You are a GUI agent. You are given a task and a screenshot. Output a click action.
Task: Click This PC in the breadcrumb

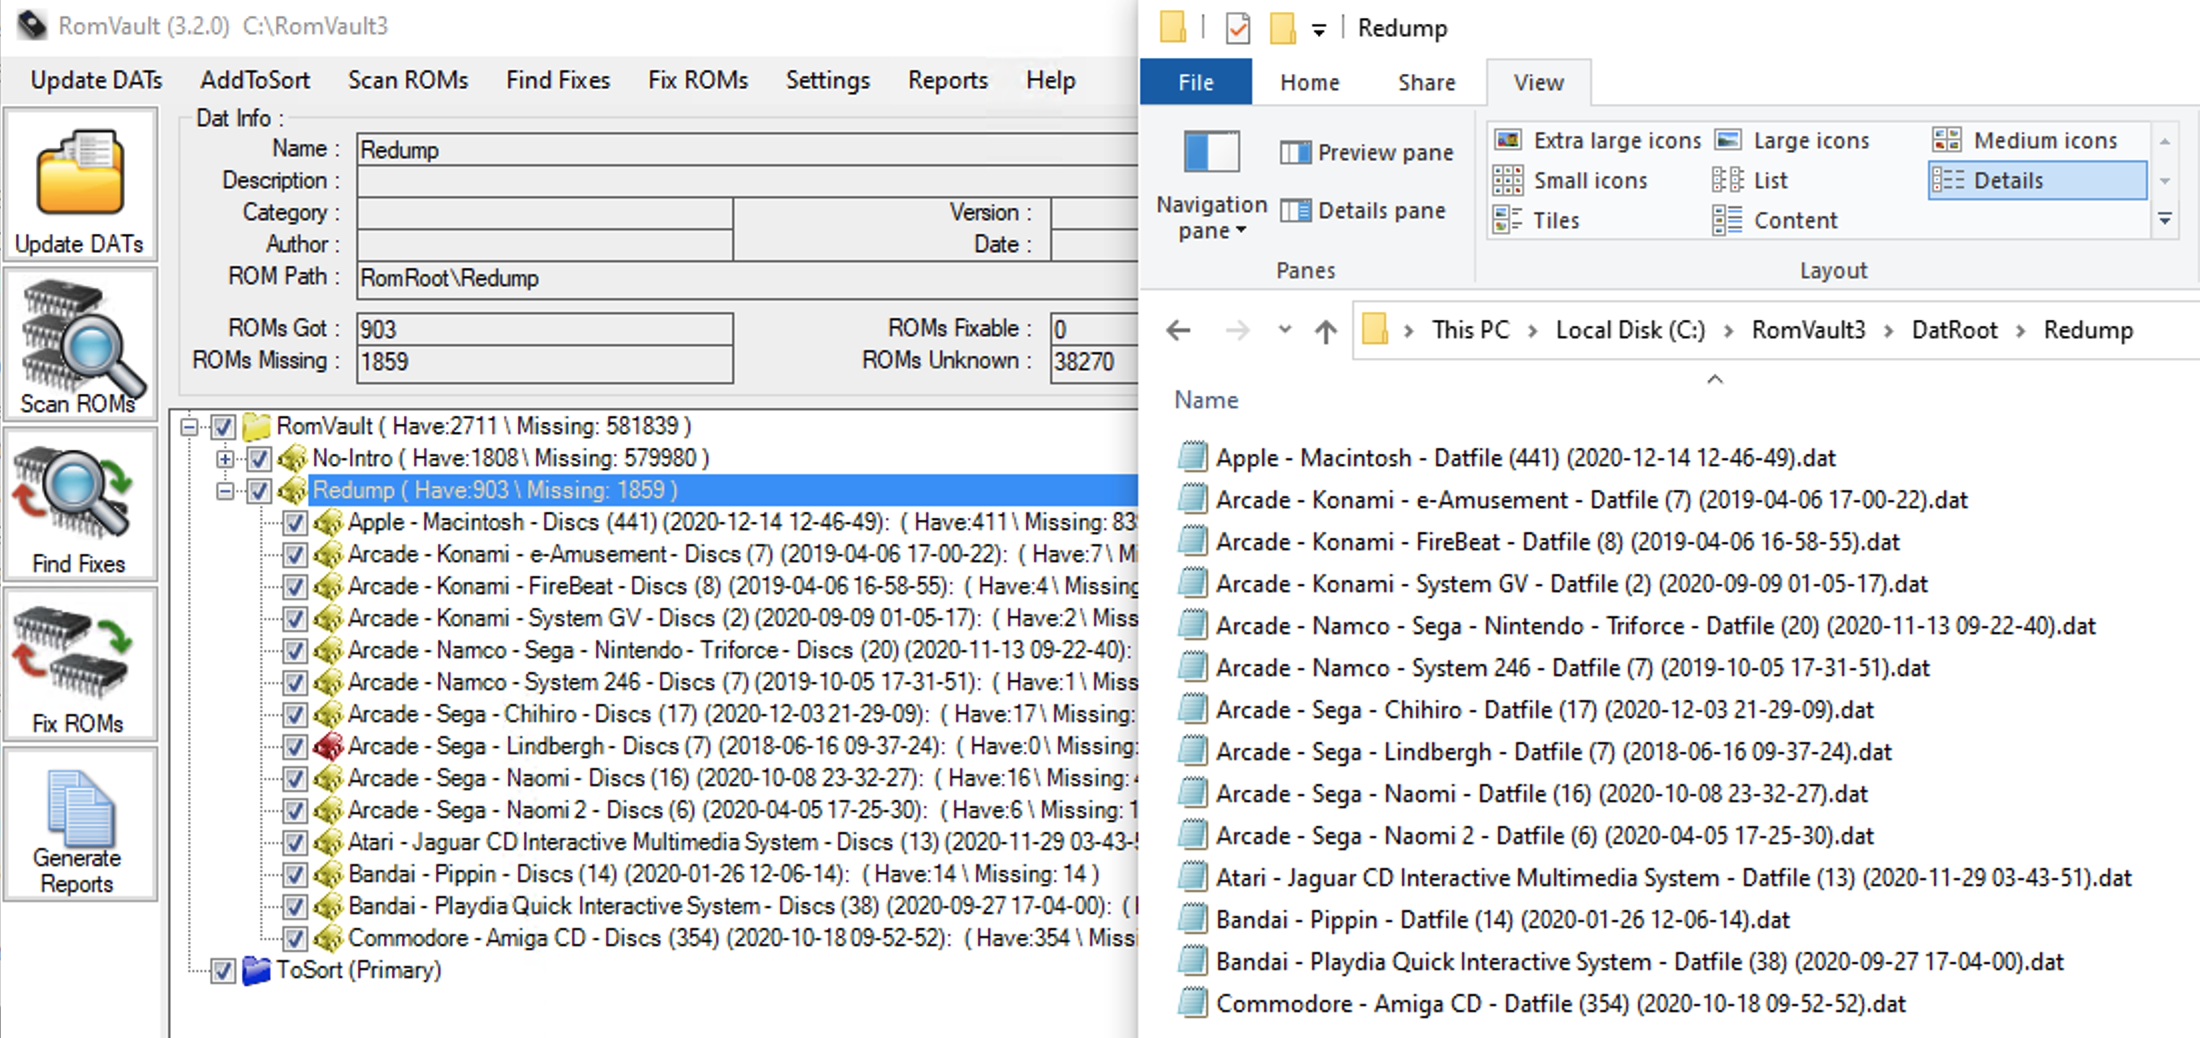click(1470, 330)
